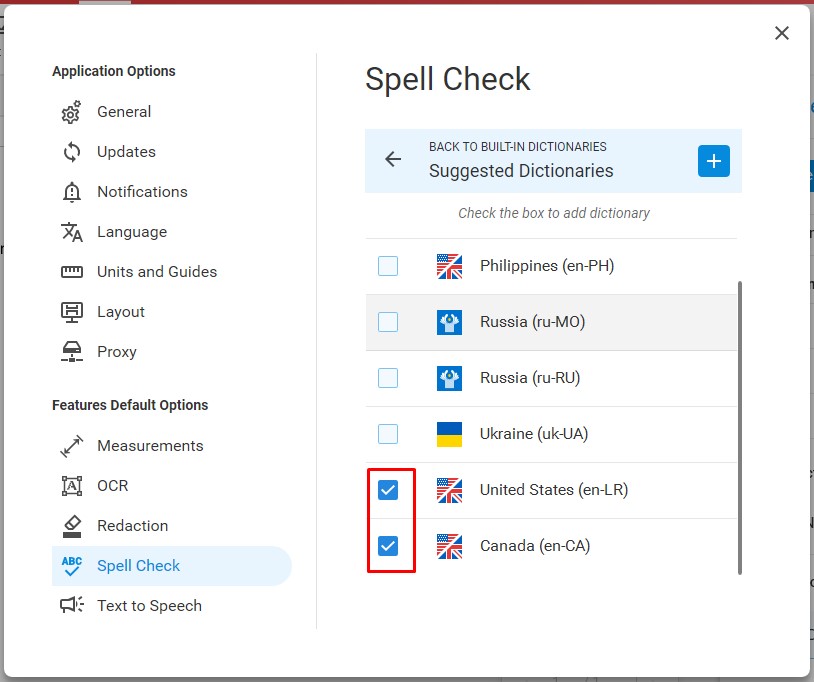Click the 'Check the box to add dictionary' hint

point(554,213)
